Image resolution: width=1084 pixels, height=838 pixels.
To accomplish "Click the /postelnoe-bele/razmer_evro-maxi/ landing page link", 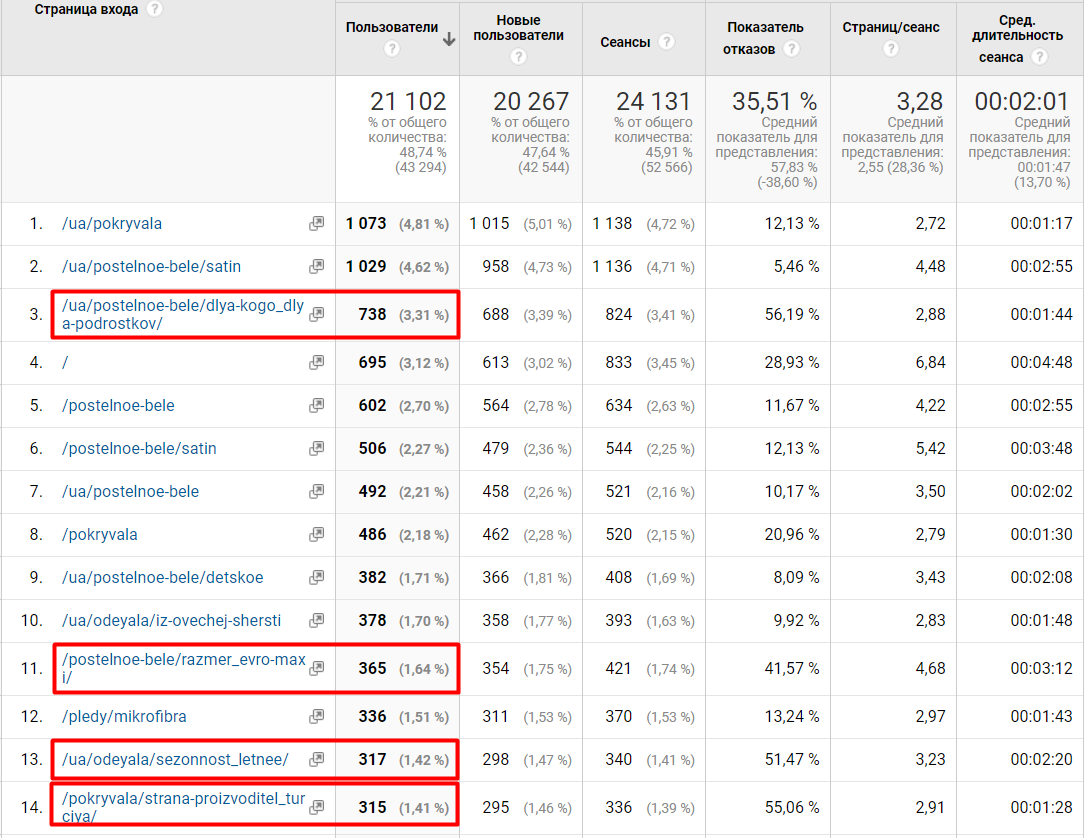I will pyautogui.click(x=182, y=668).
